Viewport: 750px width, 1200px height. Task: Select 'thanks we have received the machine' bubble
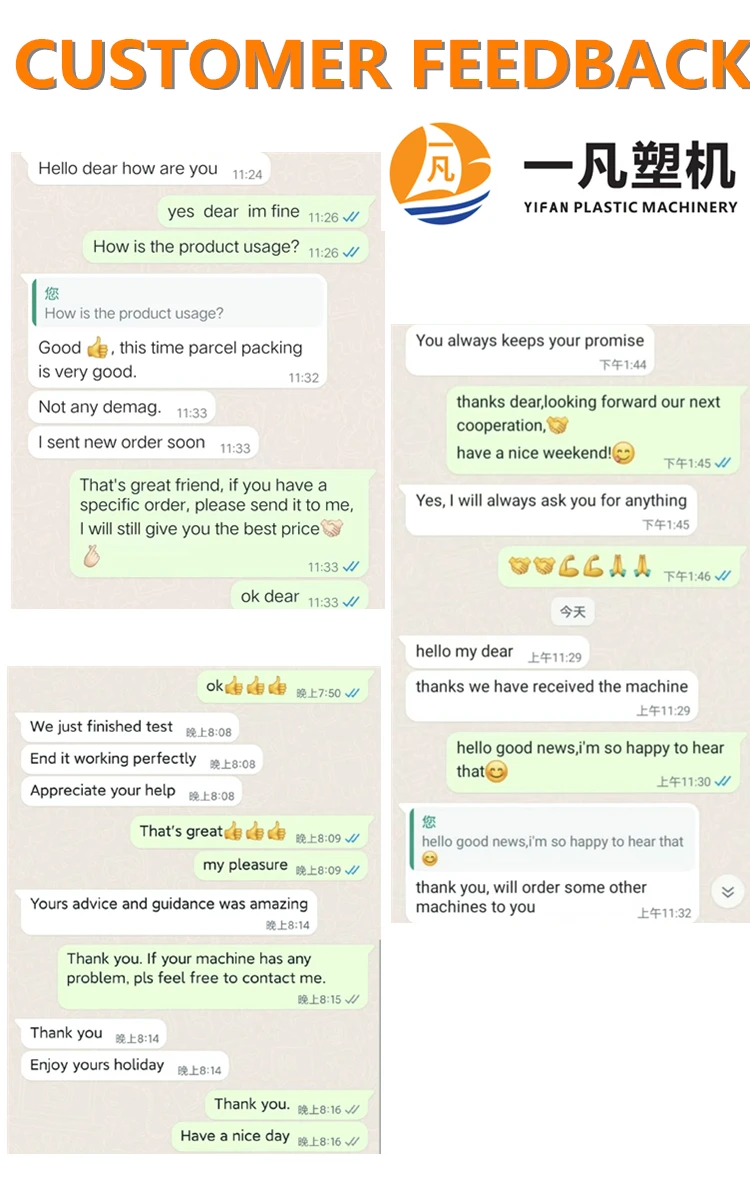551,687
